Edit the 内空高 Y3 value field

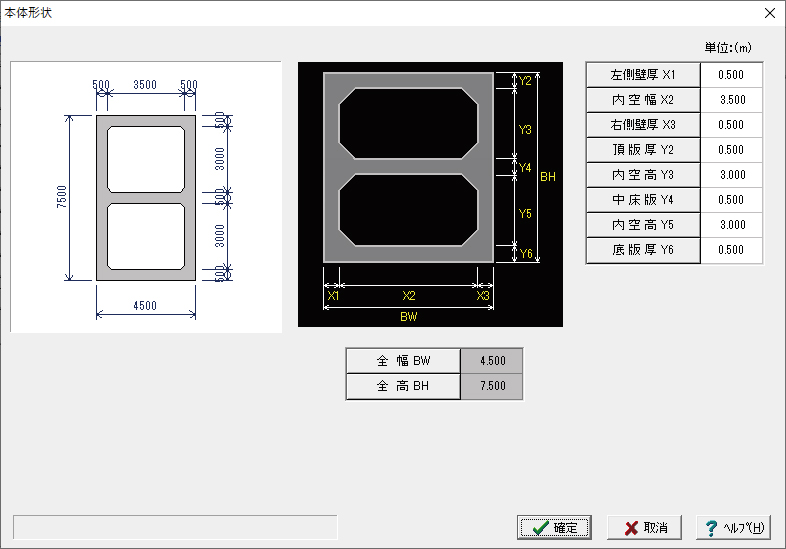click(731, 175)
